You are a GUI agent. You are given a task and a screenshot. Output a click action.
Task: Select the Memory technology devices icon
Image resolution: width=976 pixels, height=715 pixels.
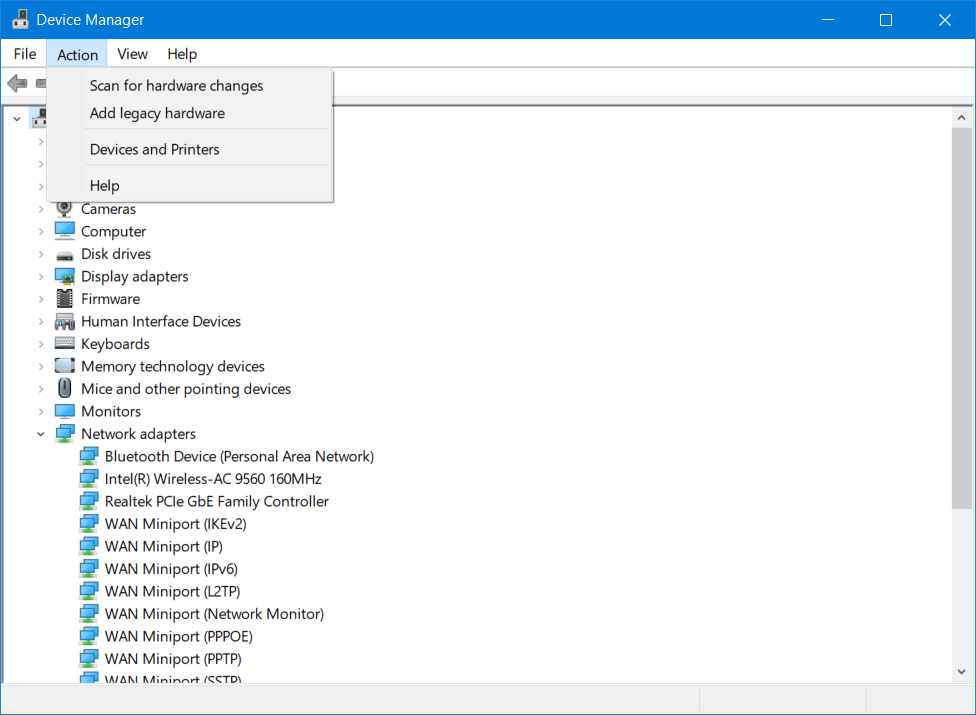tap(64, 366)
